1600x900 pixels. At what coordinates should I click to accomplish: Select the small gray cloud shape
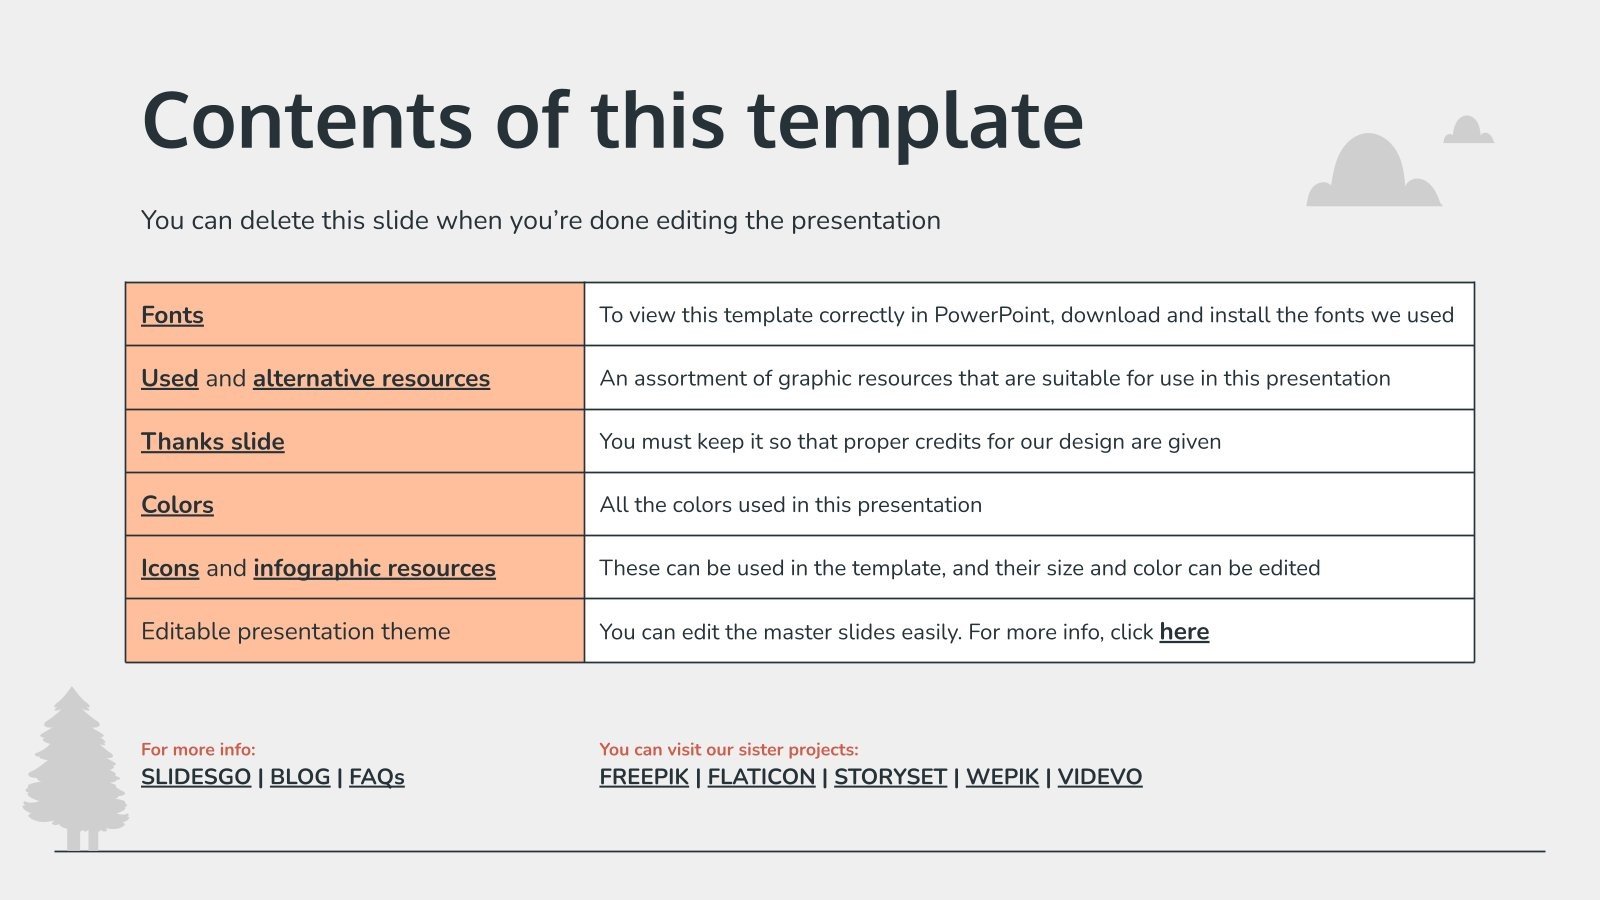click(1468, 131)
